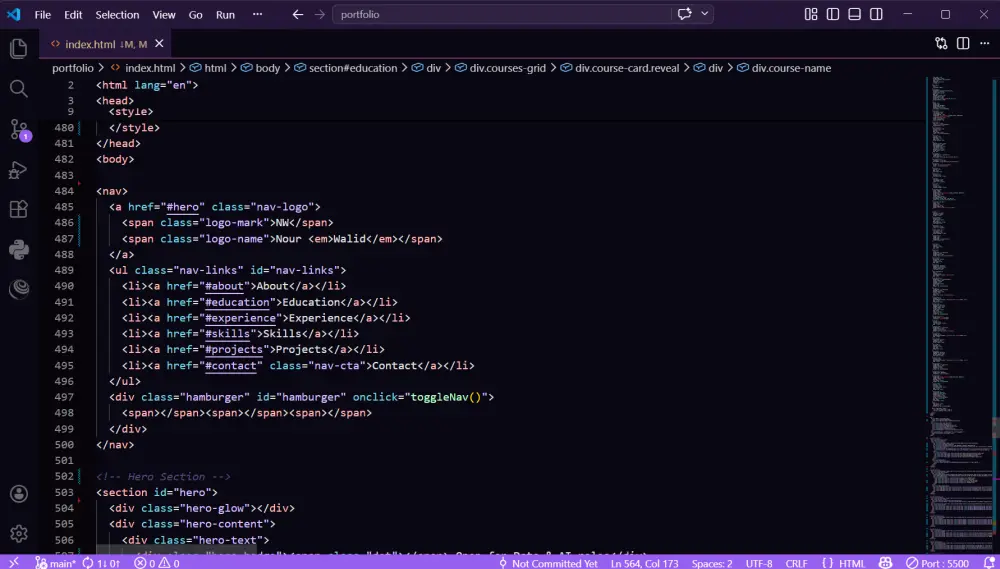This screenshot has width=1000, height=569.
Task: Open the Python extension panel in activity bar
Action: click(x=18, y=249)
